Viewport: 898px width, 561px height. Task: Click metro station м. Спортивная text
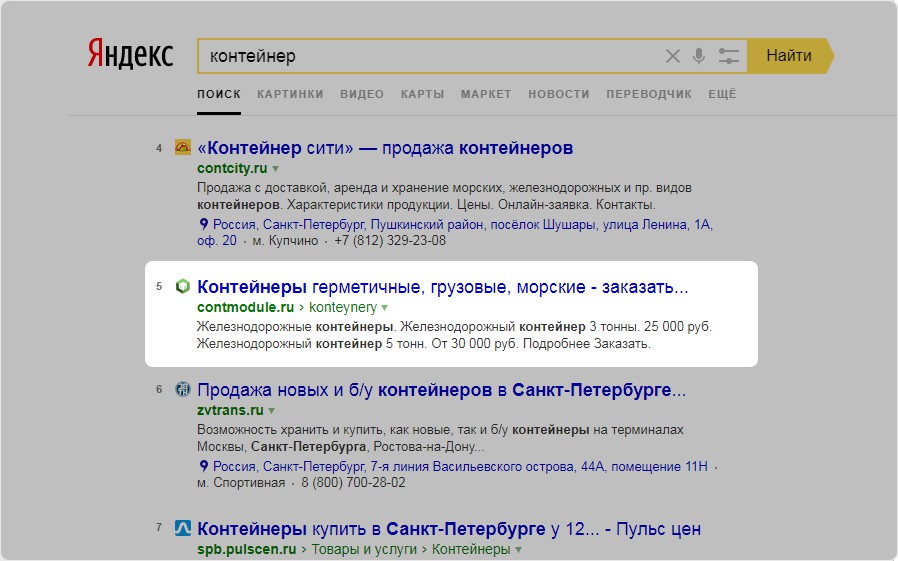click(x=241, y=483)
